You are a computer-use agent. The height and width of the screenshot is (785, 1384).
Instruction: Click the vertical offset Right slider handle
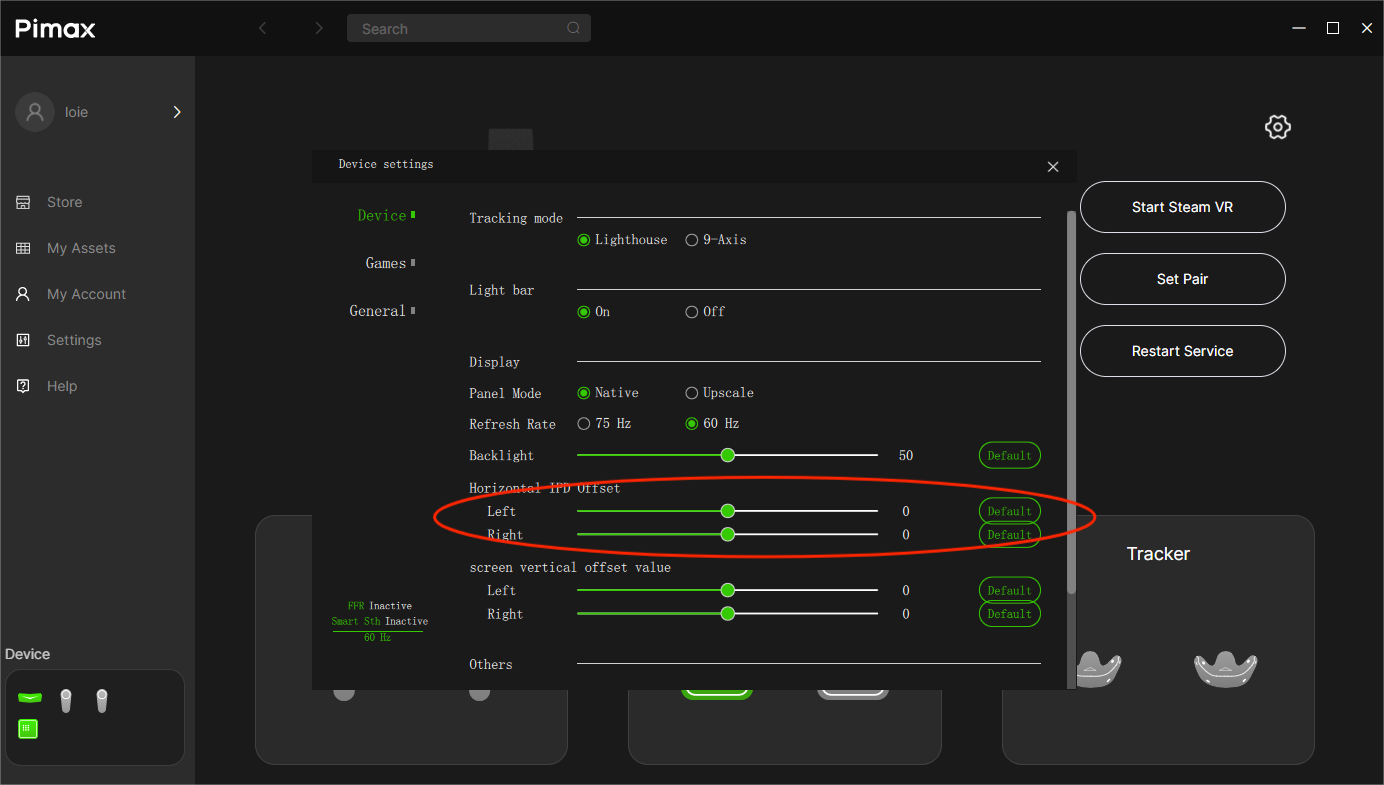[x=728, y=613]
